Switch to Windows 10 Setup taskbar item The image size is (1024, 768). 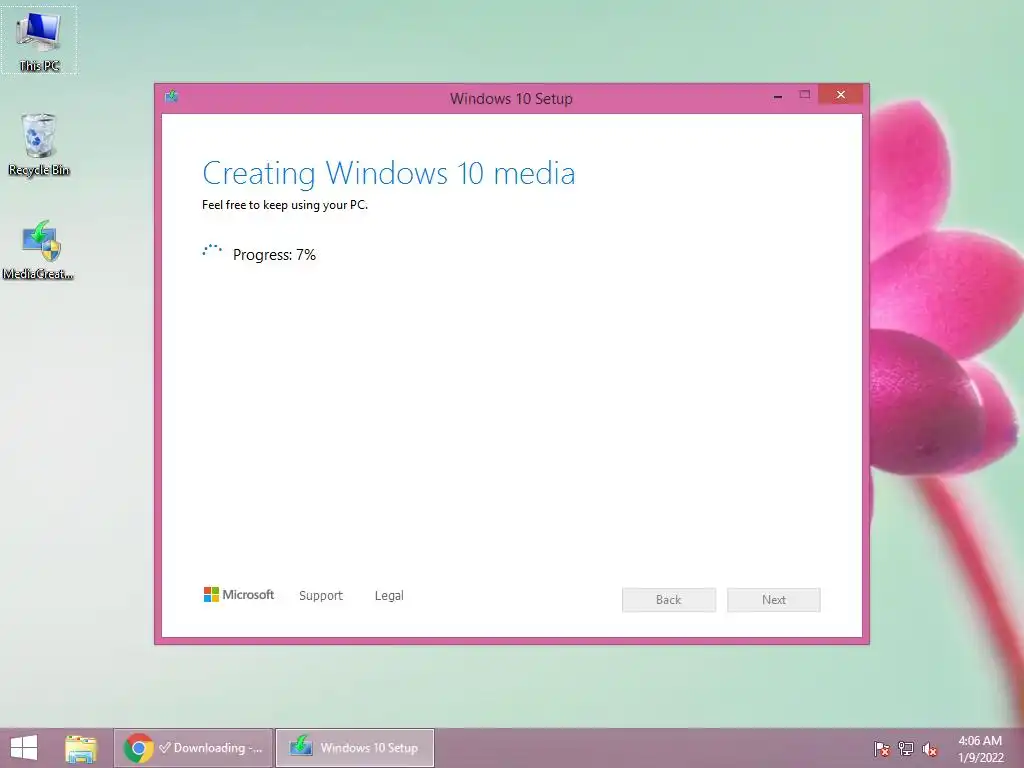[355, 748]
